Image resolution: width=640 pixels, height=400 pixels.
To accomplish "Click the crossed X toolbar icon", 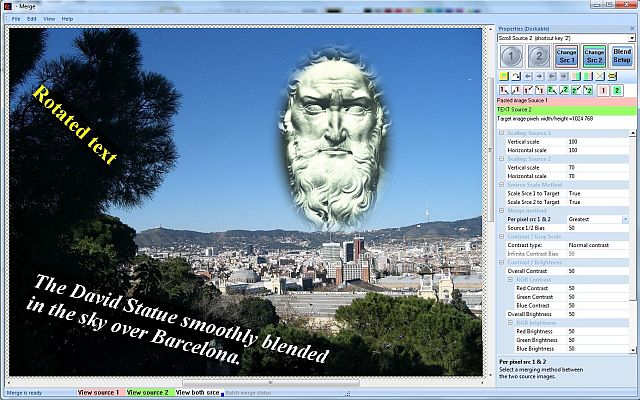I will 600,76.
